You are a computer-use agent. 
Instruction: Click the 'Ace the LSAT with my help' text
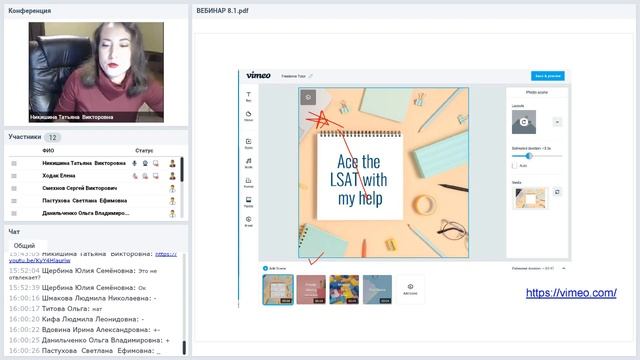pyautogui.click(x=359, y=180)
